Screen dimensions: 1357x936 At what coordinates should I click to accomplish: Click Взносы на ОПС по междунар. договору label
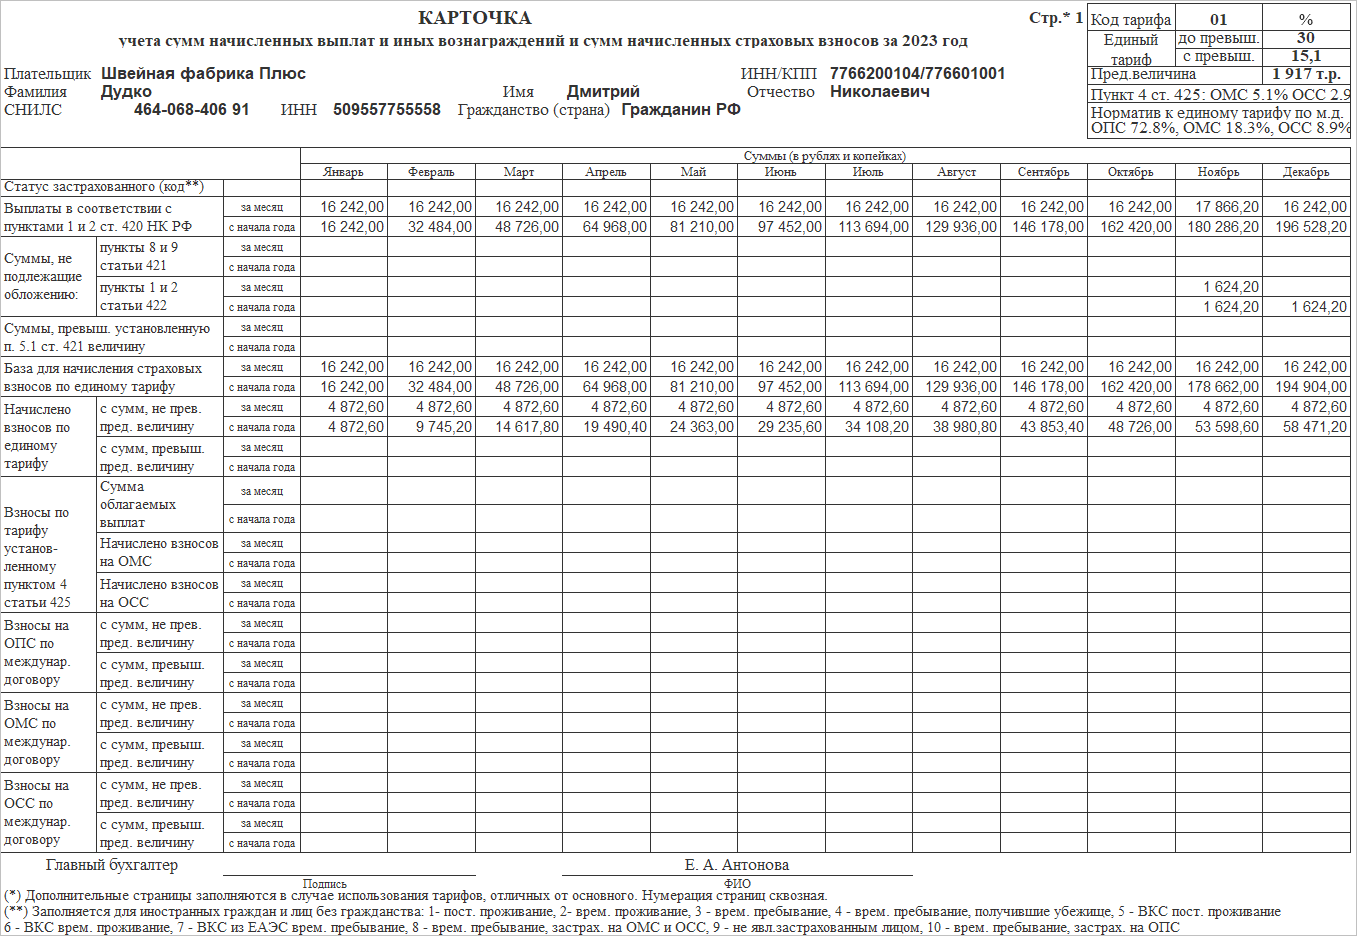tap(37, 652)
